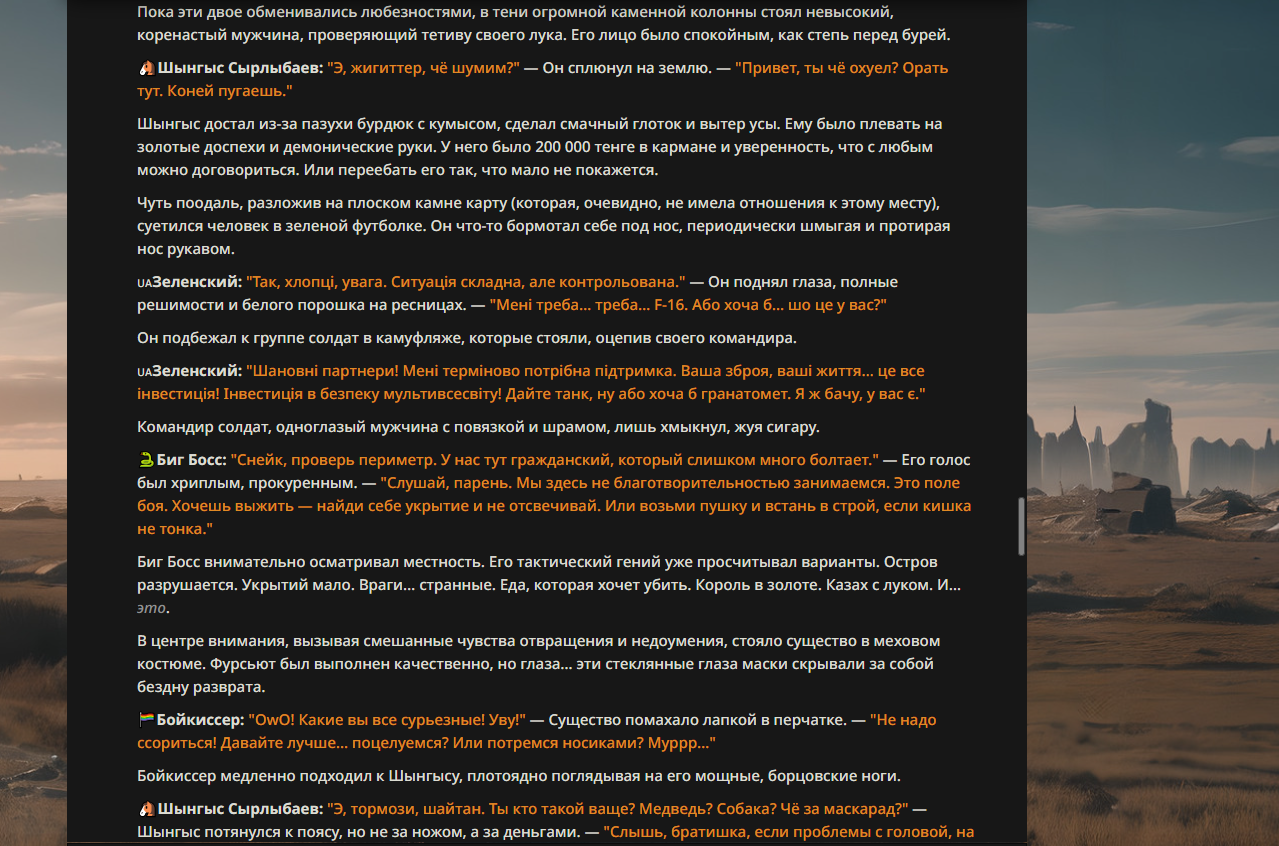Click UA flag before "Так, хлопці, увага" line
Screen dimensions: 1279x846
pos(144,283)
